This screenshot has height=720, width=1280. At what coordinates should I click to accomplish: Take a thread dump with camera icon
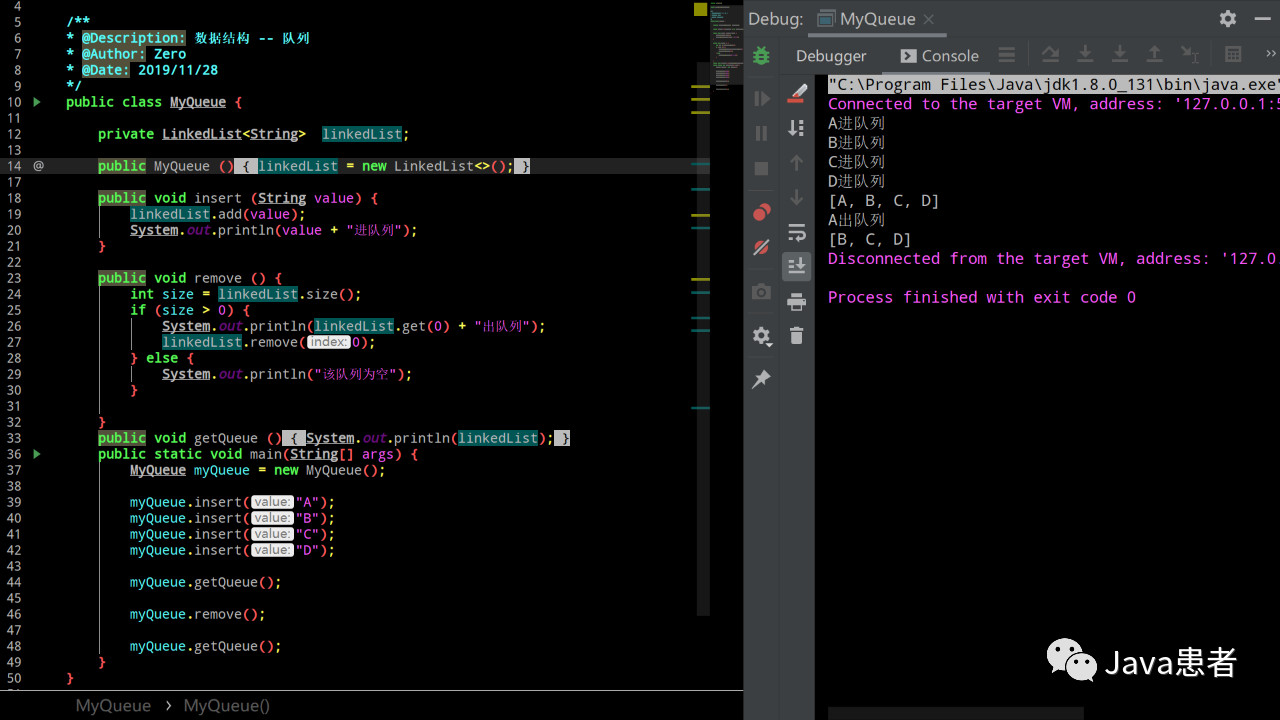click(761, 292)
